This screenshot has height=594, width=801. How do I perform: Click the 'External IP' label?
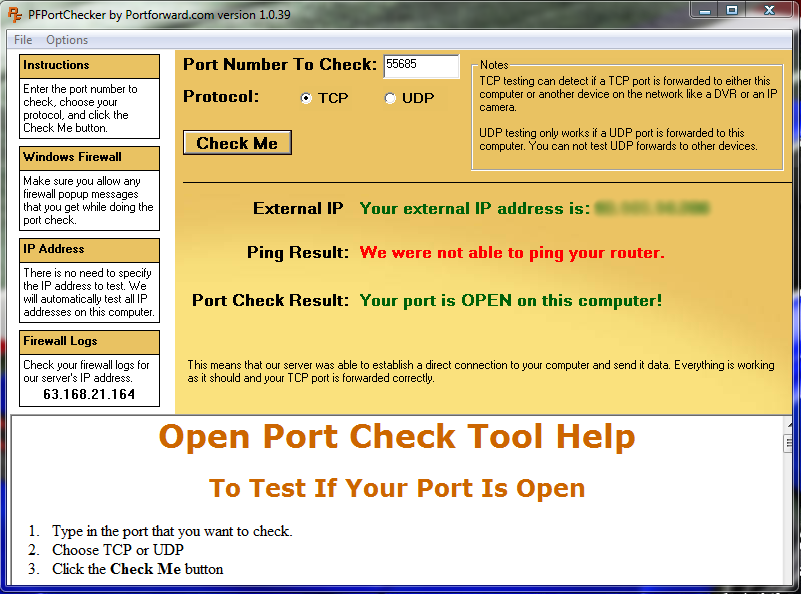pyautogui.click(x=298, y=208)
